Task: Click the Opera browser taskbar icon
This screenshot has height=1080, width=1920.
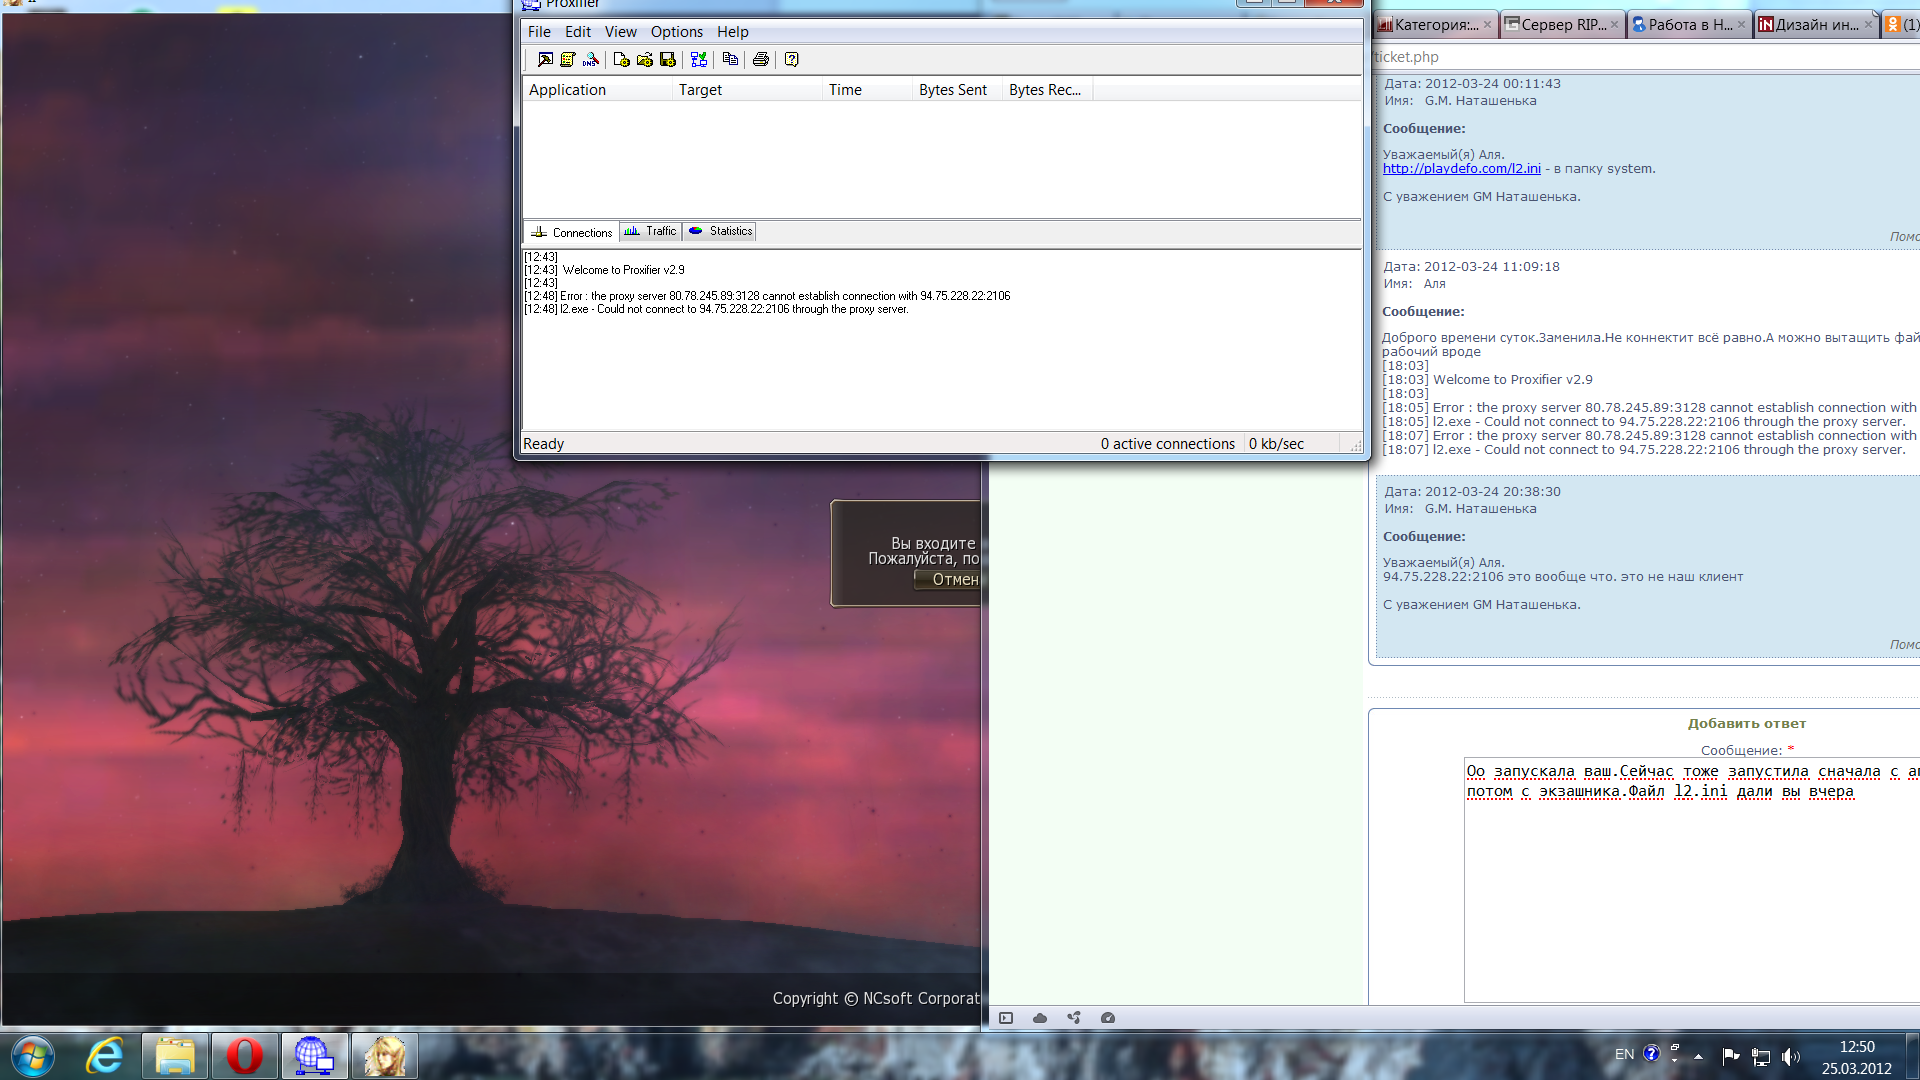Action: click(x=245, y=1056)
